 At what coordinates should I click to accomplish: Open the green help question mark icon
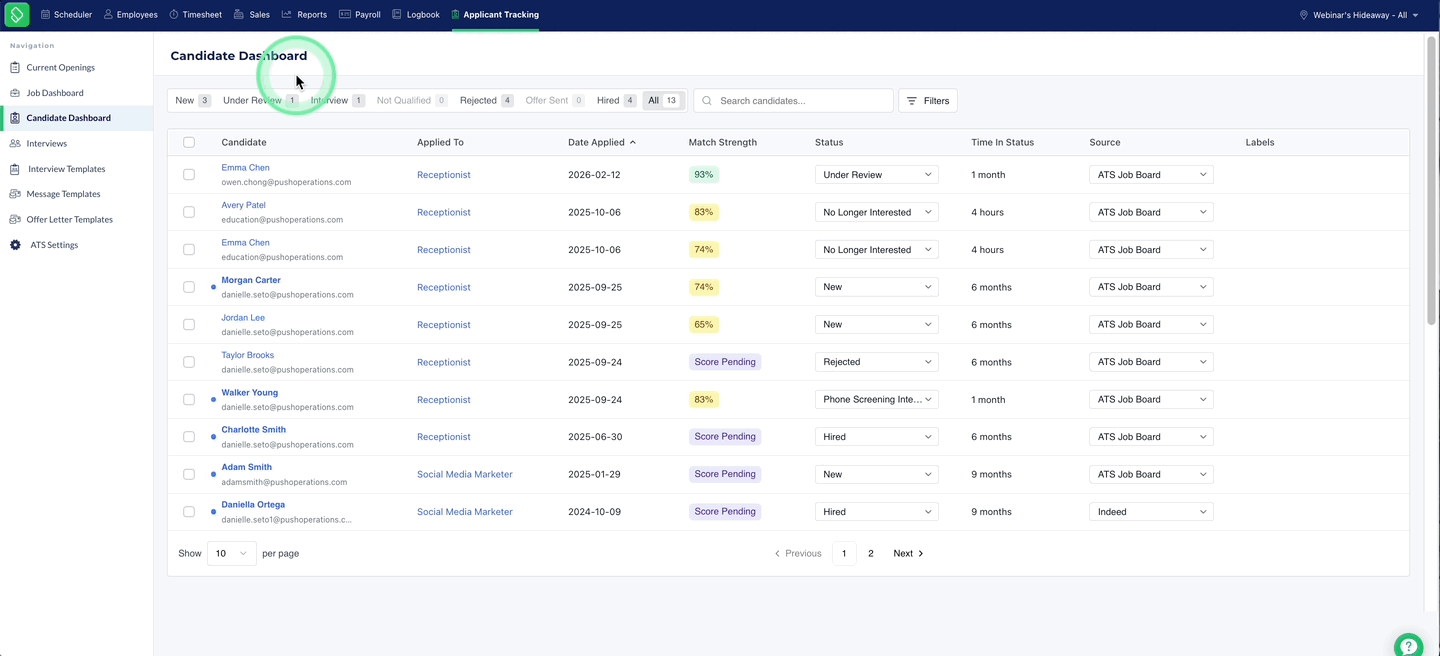(x=1408, y=644)
